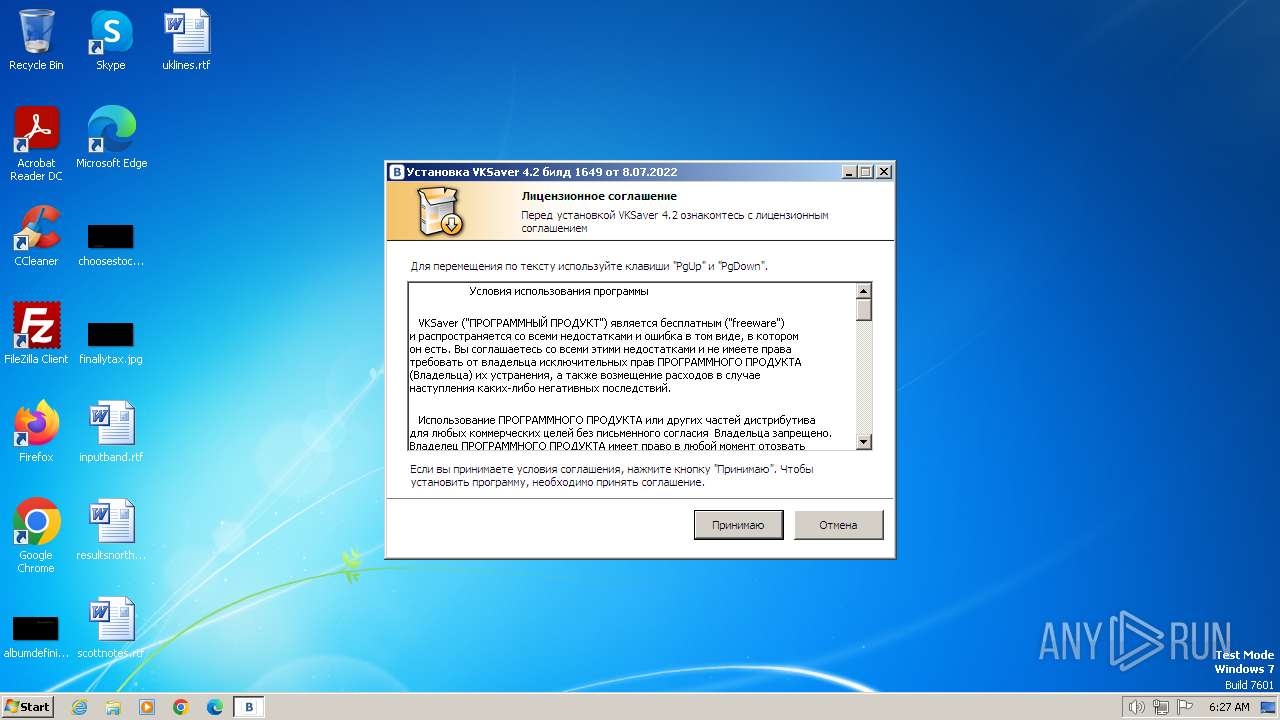Viewport: 1280px width, 720px height.
Task: Click the VK logo in installer title bar
Action: pos(396,172)
